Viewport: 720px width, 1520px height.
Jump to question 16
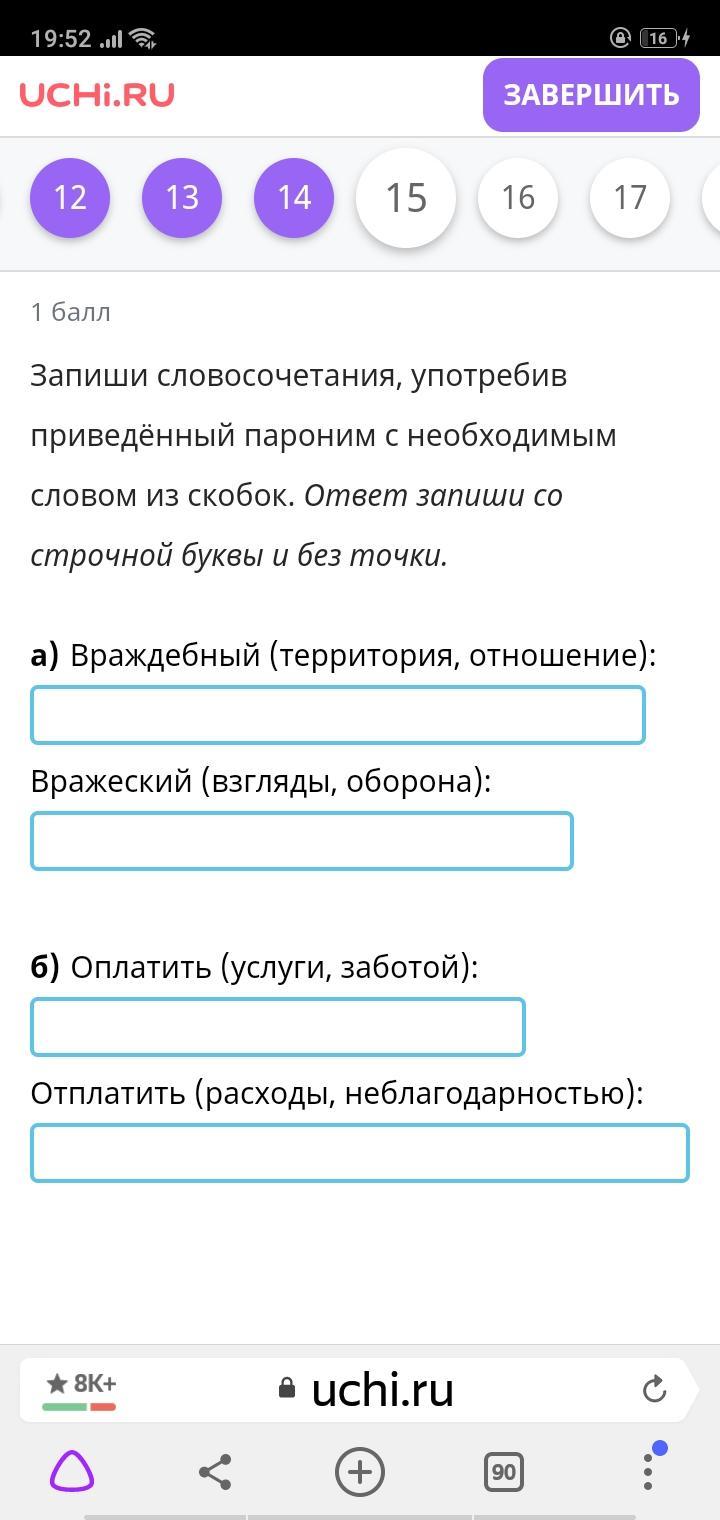click(x=518, y=198)
